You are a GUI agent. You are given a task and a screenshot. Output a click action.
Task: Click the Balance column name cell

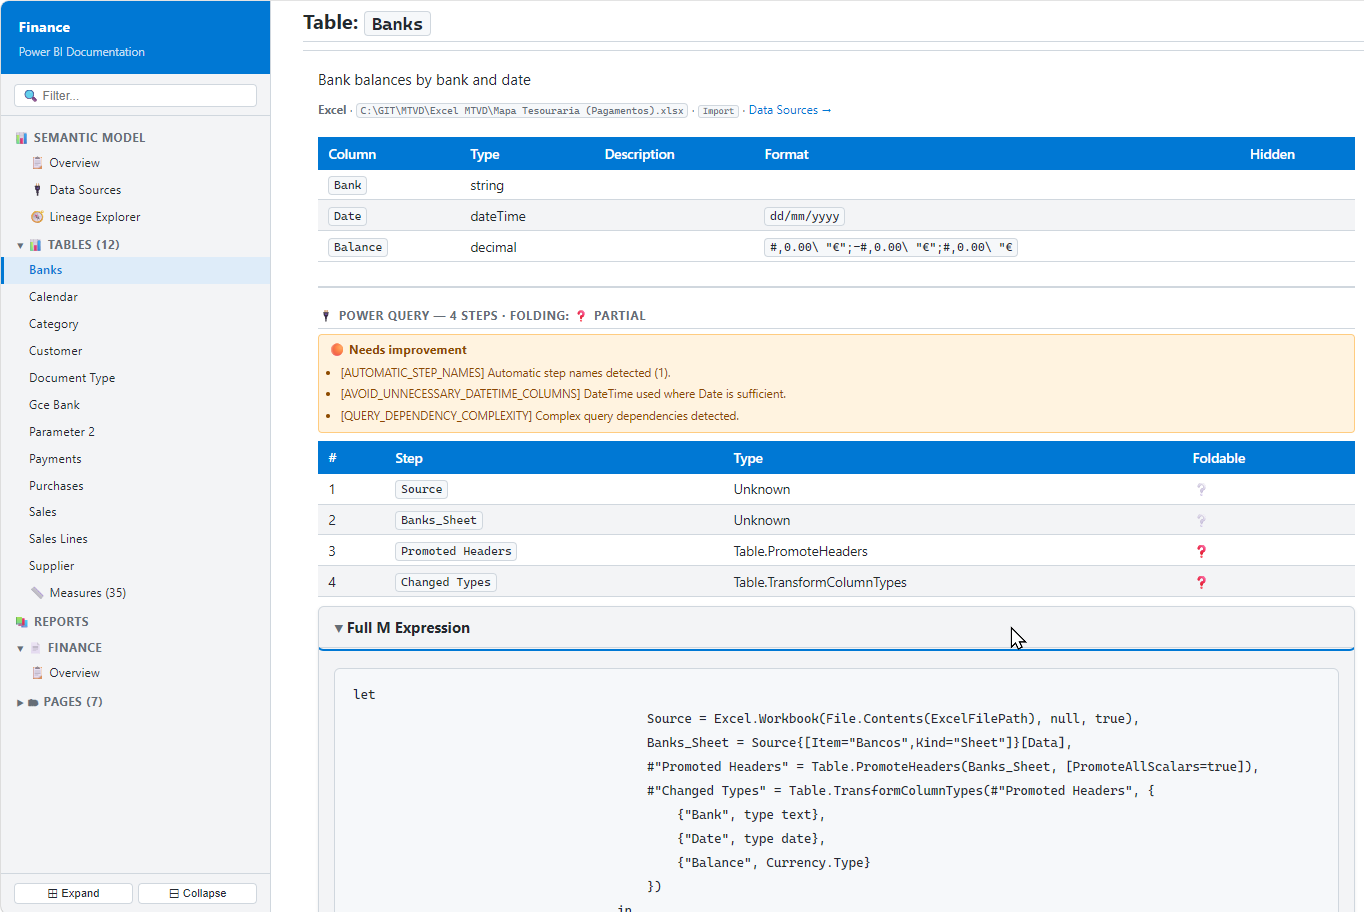coord(358,247)
